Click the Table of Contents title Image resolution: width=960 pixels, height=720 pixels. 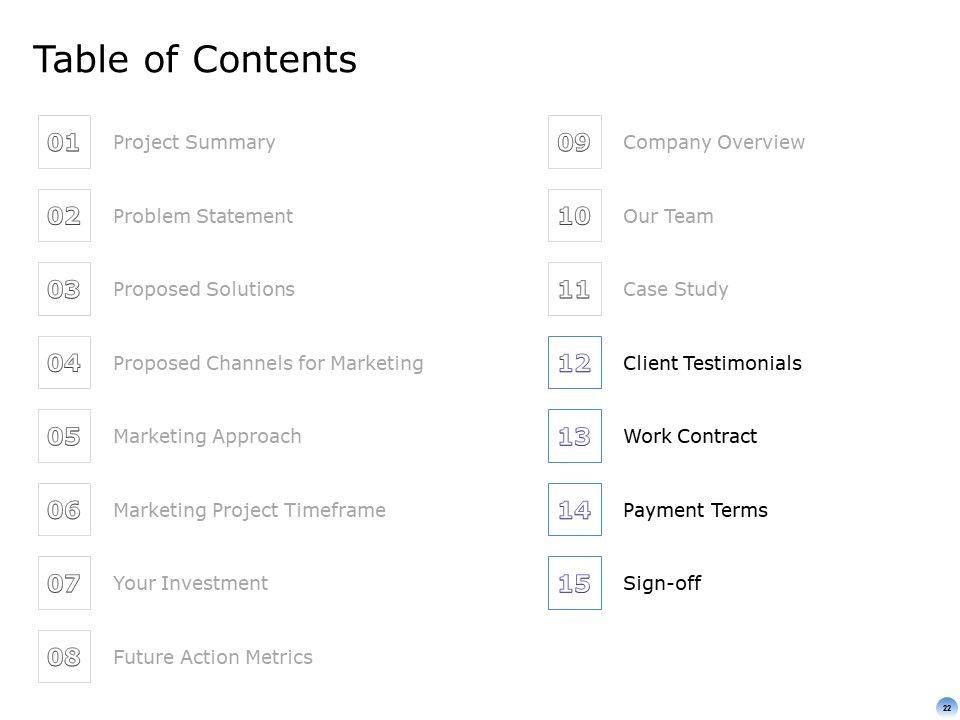[x=195, y=60]
